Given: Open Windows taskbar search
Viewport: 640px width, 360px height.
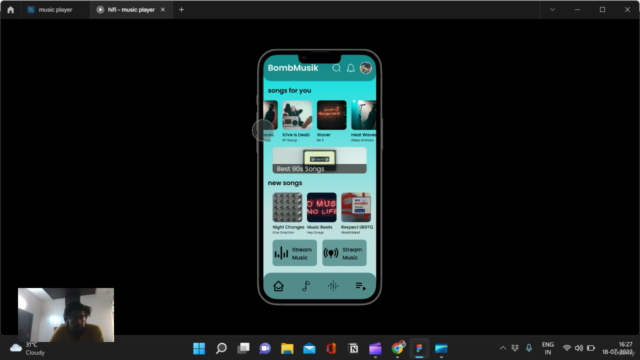Looking at the screenshot, I should [x=221, y=348].
